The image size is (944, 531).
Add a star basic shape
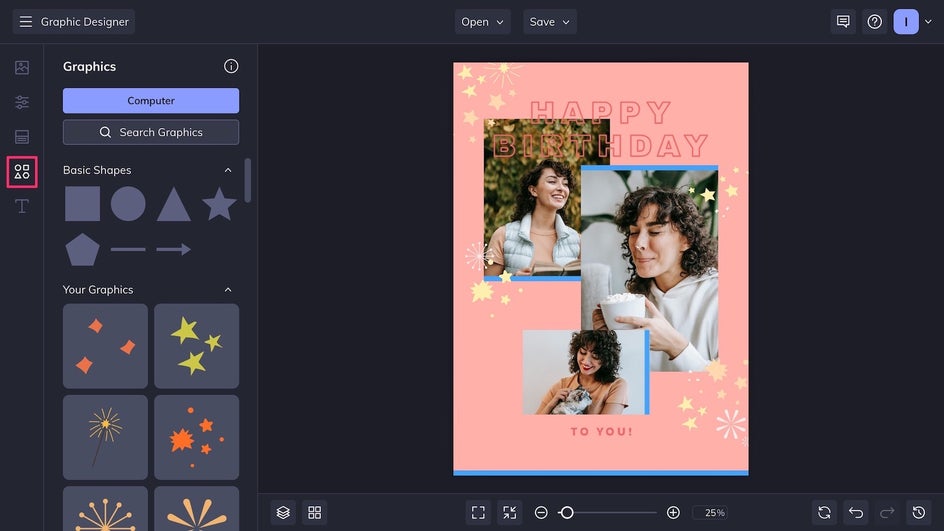click(219, 203)
